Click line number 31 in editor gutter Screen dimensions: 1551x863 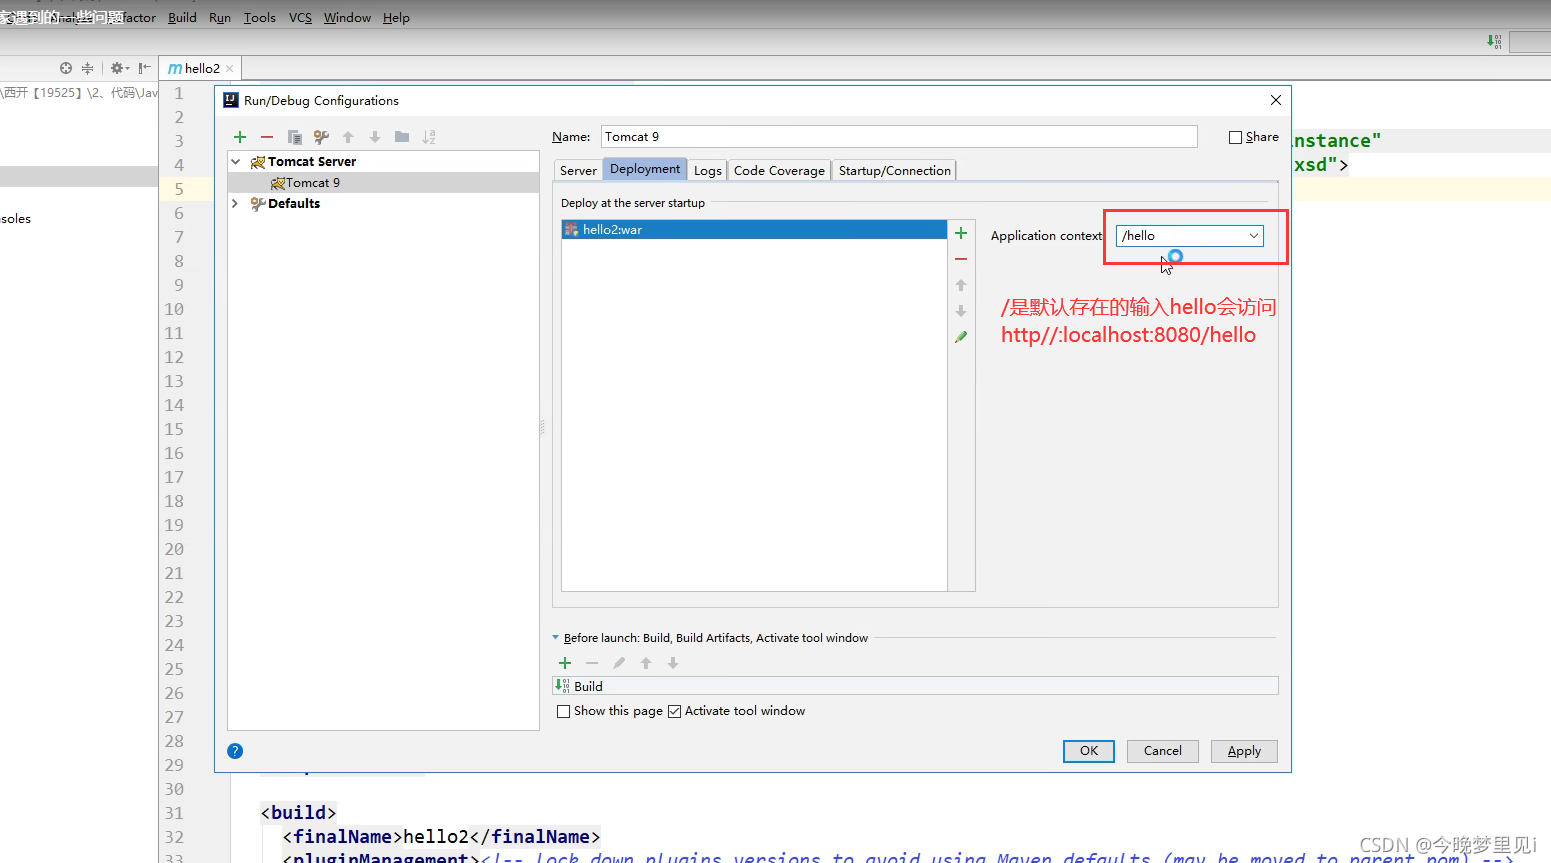coord(174,813)
